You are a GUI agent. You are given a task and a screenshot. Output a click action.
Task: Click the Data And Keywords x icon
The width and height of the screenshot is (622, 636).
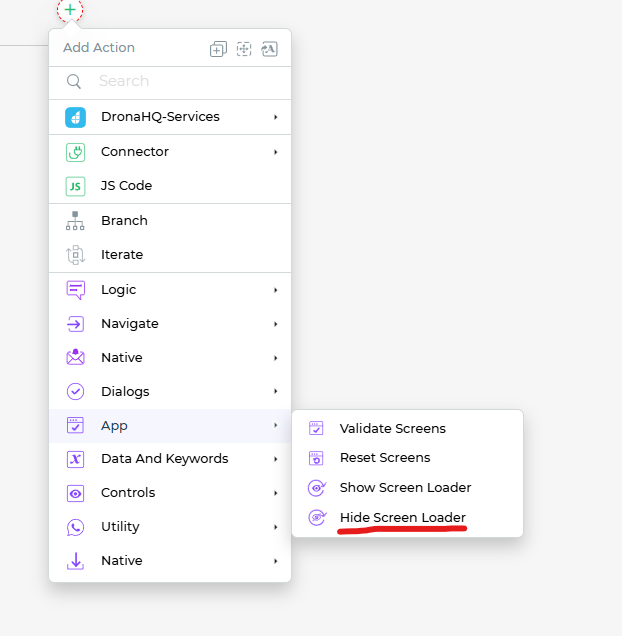[75, 460]
